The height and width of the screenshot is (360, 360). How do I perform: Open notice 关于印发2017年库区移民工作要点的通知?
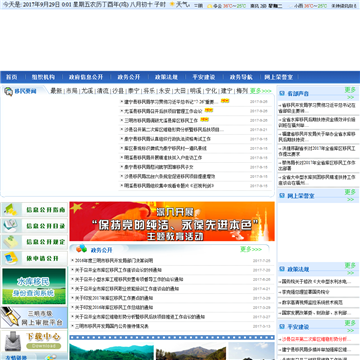pos(114,298)
